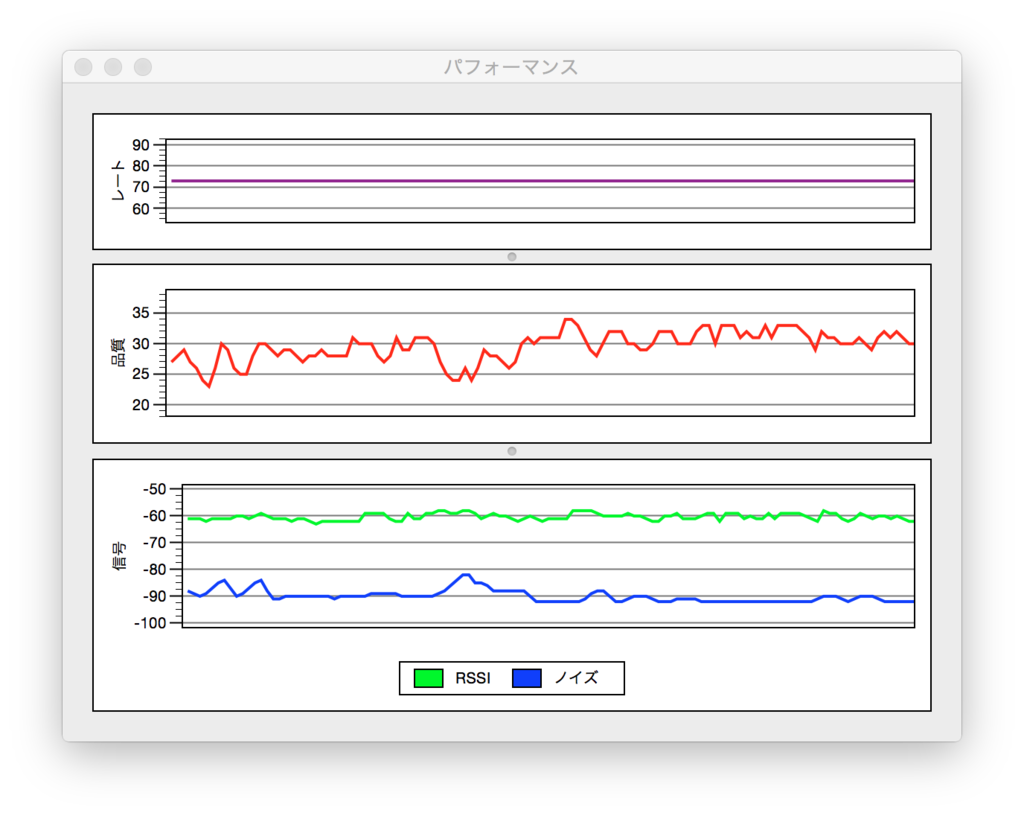
Task: Click the purple rate line in レート graph
Action: 542,181
